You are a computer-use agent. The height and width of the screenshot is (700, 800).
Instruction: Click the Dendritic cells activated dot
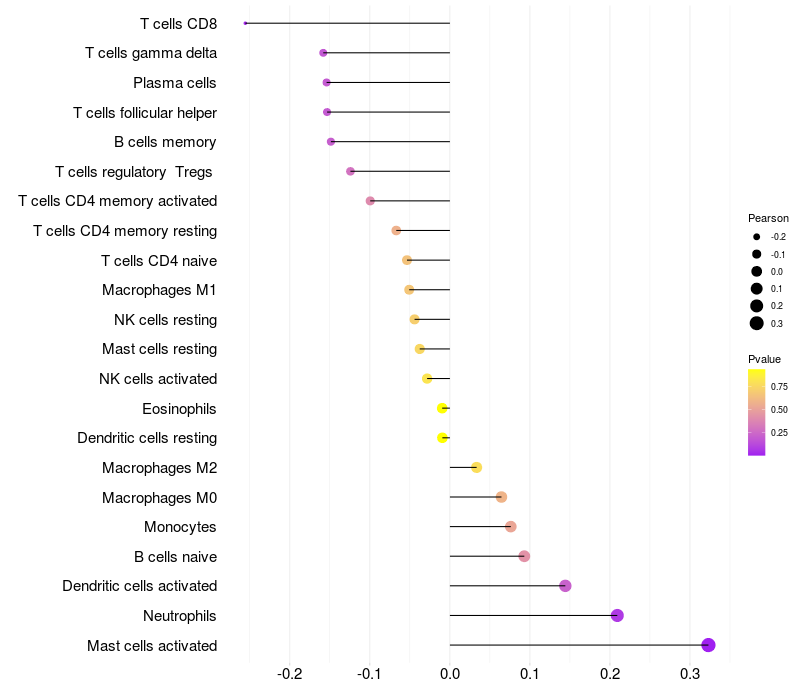[565, 586]
